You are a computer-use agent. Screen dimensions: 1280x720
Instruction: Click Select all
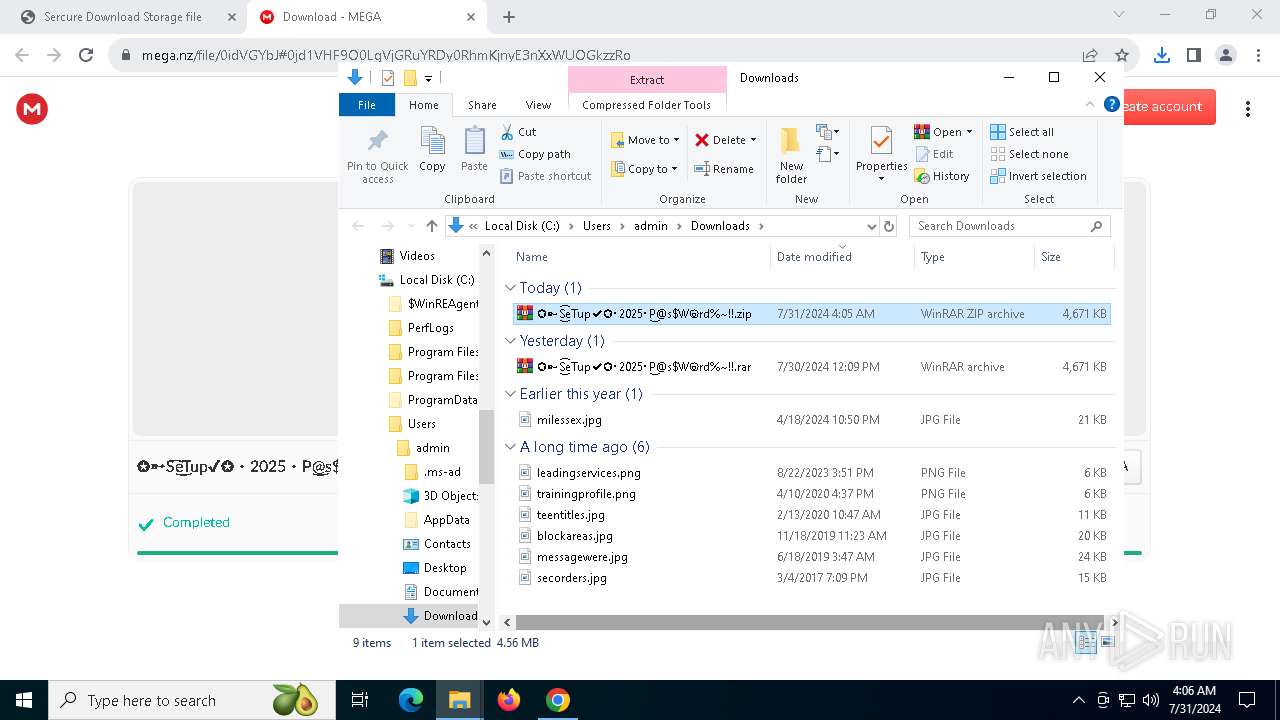1022,132
